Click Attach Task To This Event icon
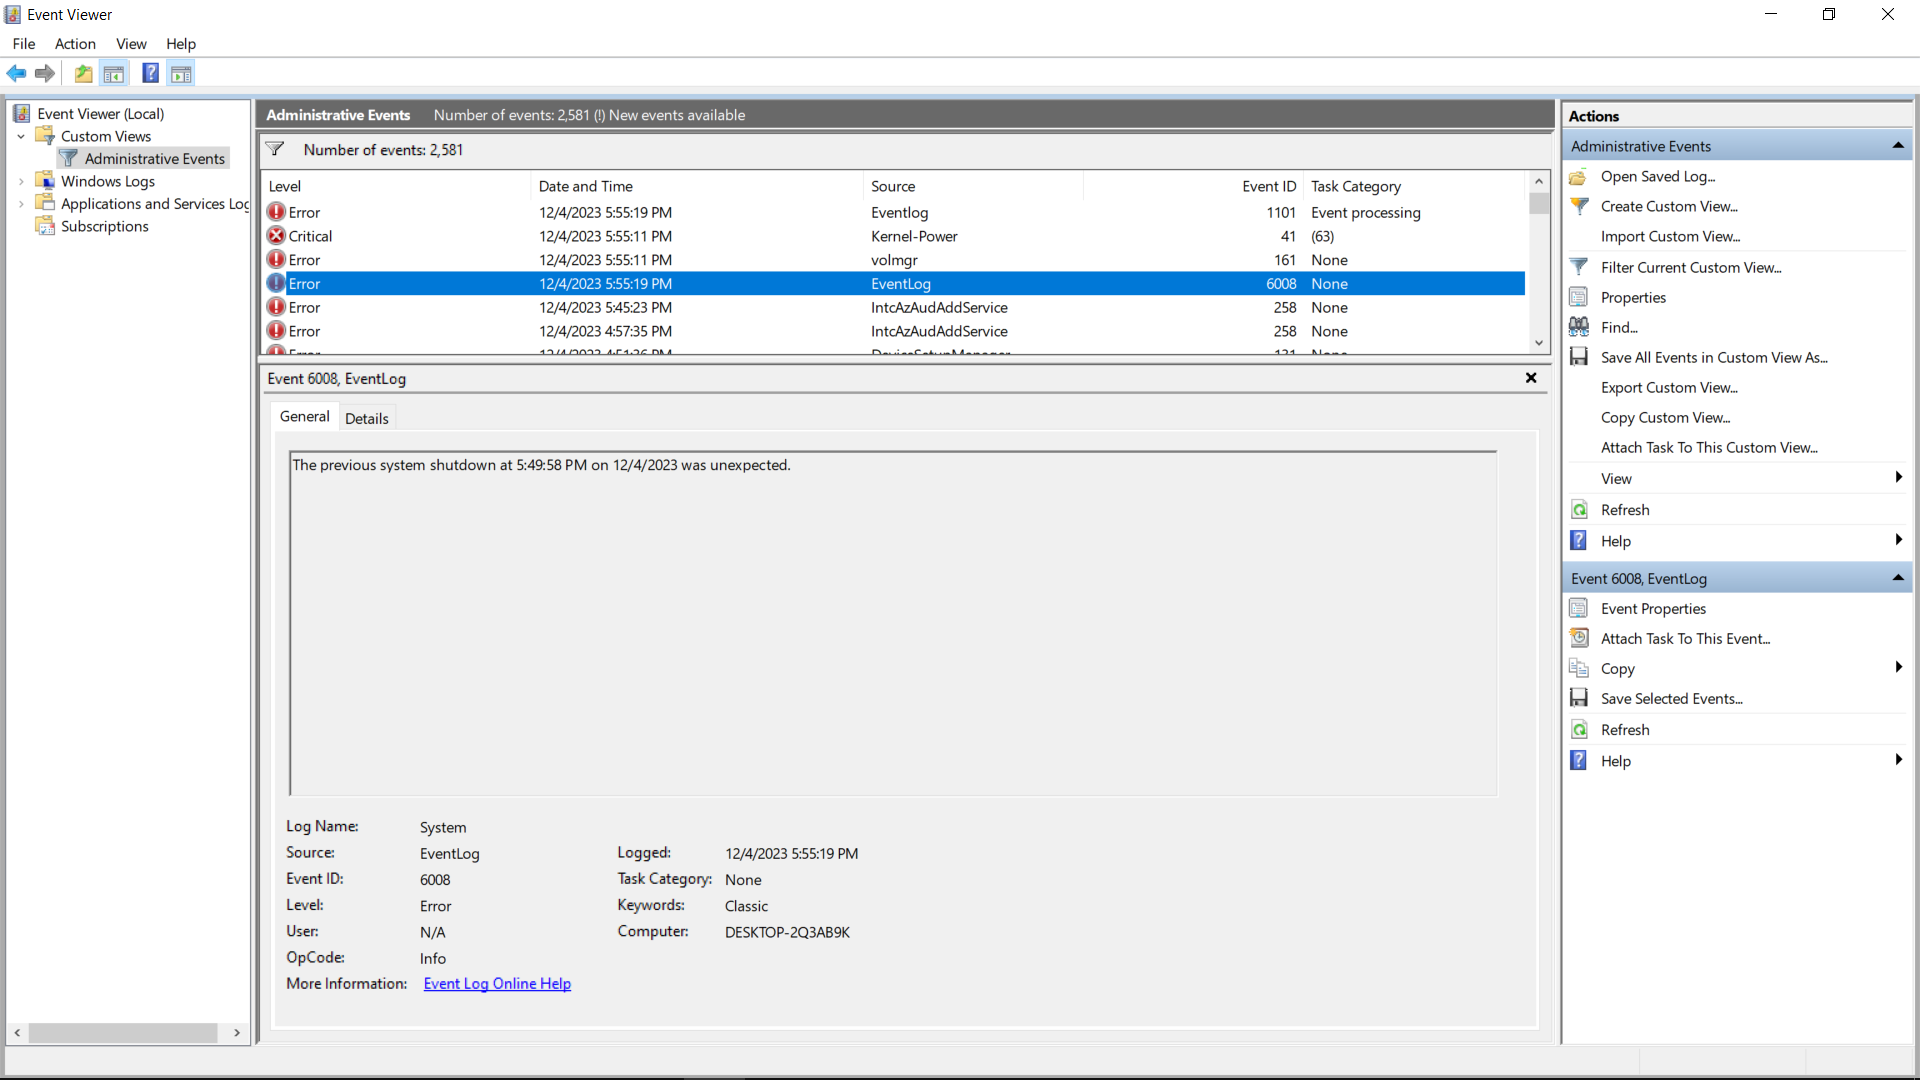 coord(1579,638)
